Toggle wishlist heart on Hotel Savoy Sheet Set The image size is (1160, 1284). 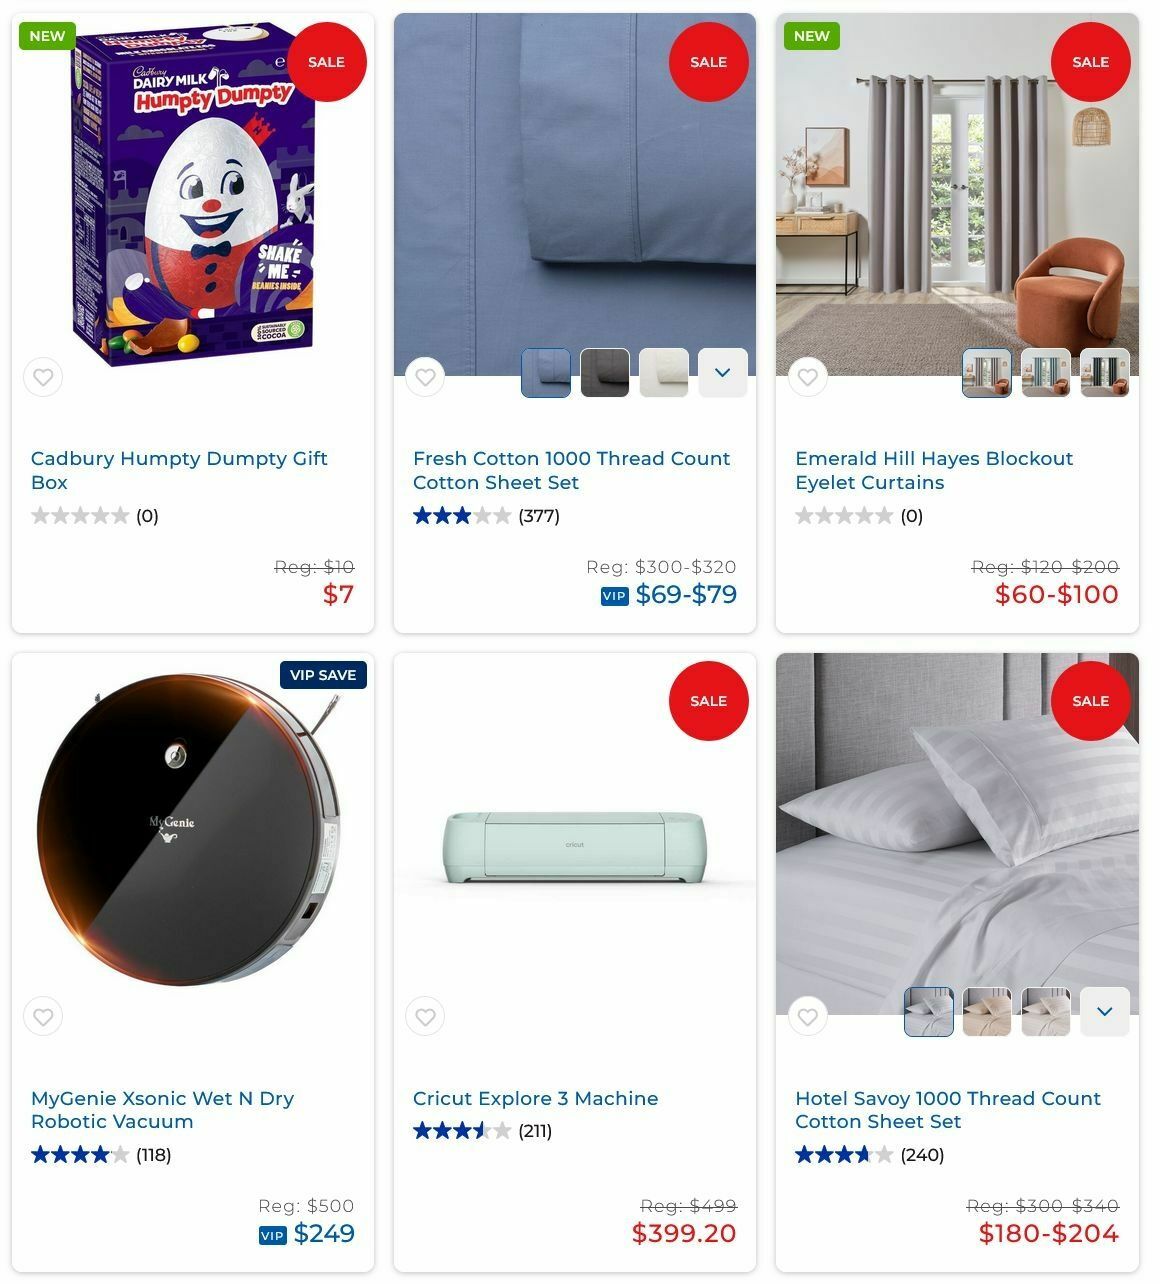click(x=807, y=1016)
